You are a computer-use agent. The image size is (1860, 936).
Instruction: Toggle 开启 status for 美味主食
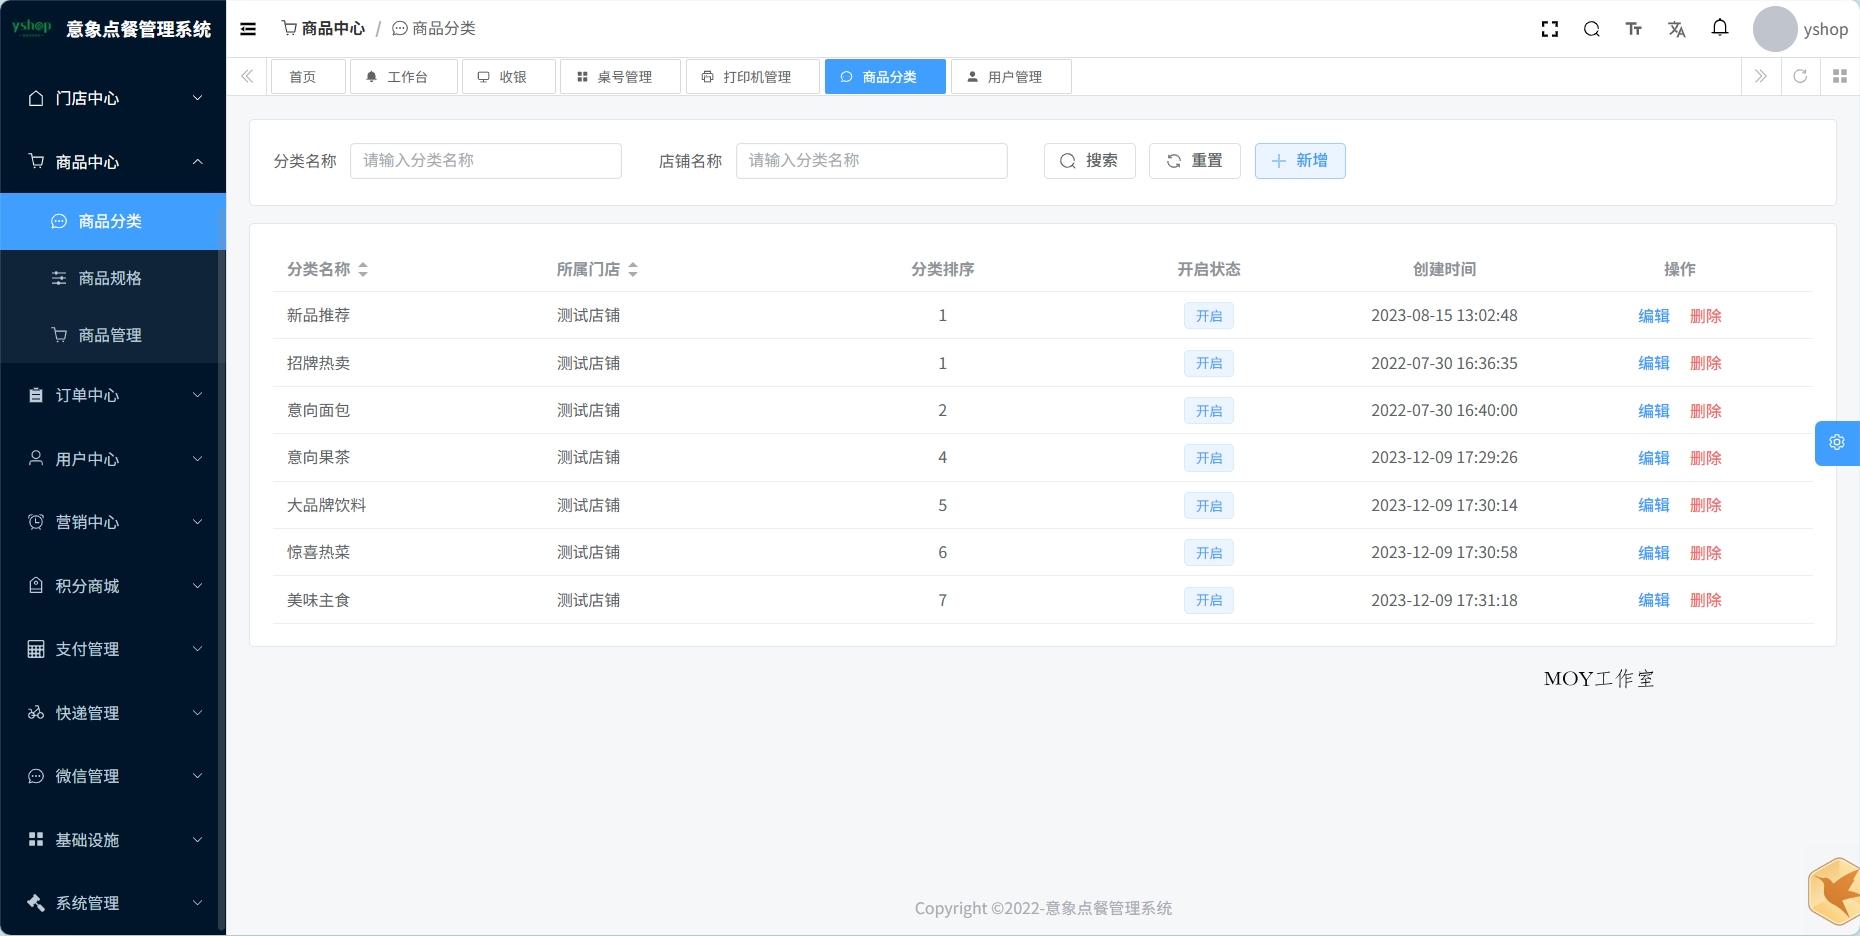coord(1208,600)
